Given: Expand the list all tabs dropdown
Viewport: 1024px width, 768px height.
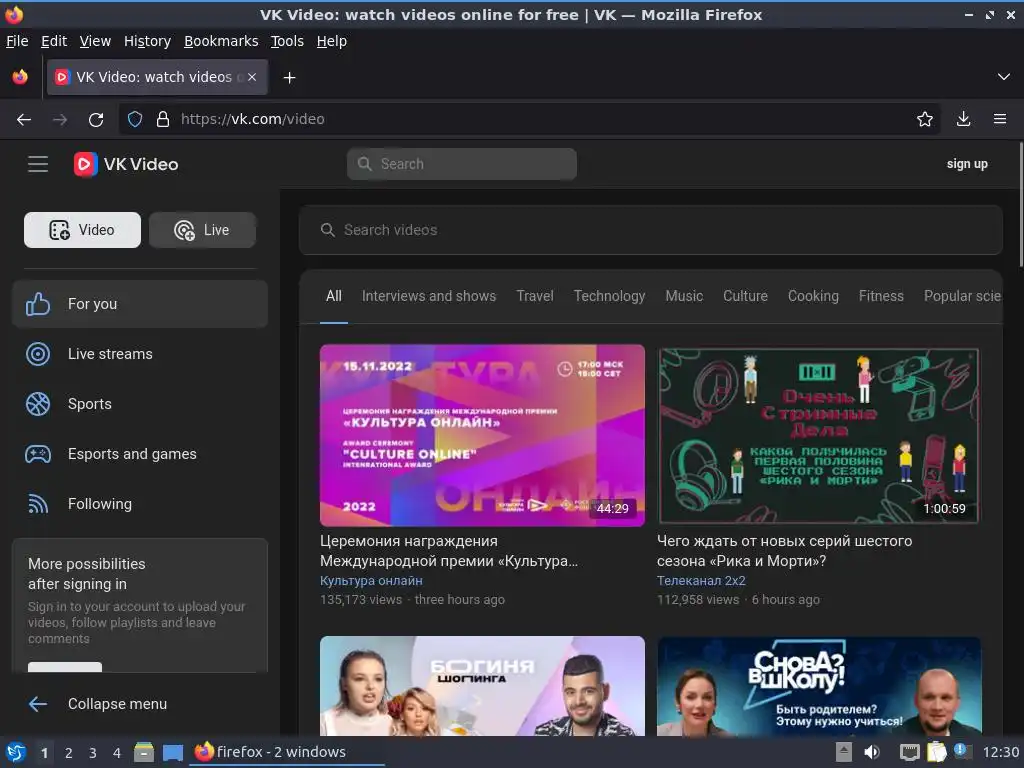Looking at the screenshot, I should tap(1004, 77).
